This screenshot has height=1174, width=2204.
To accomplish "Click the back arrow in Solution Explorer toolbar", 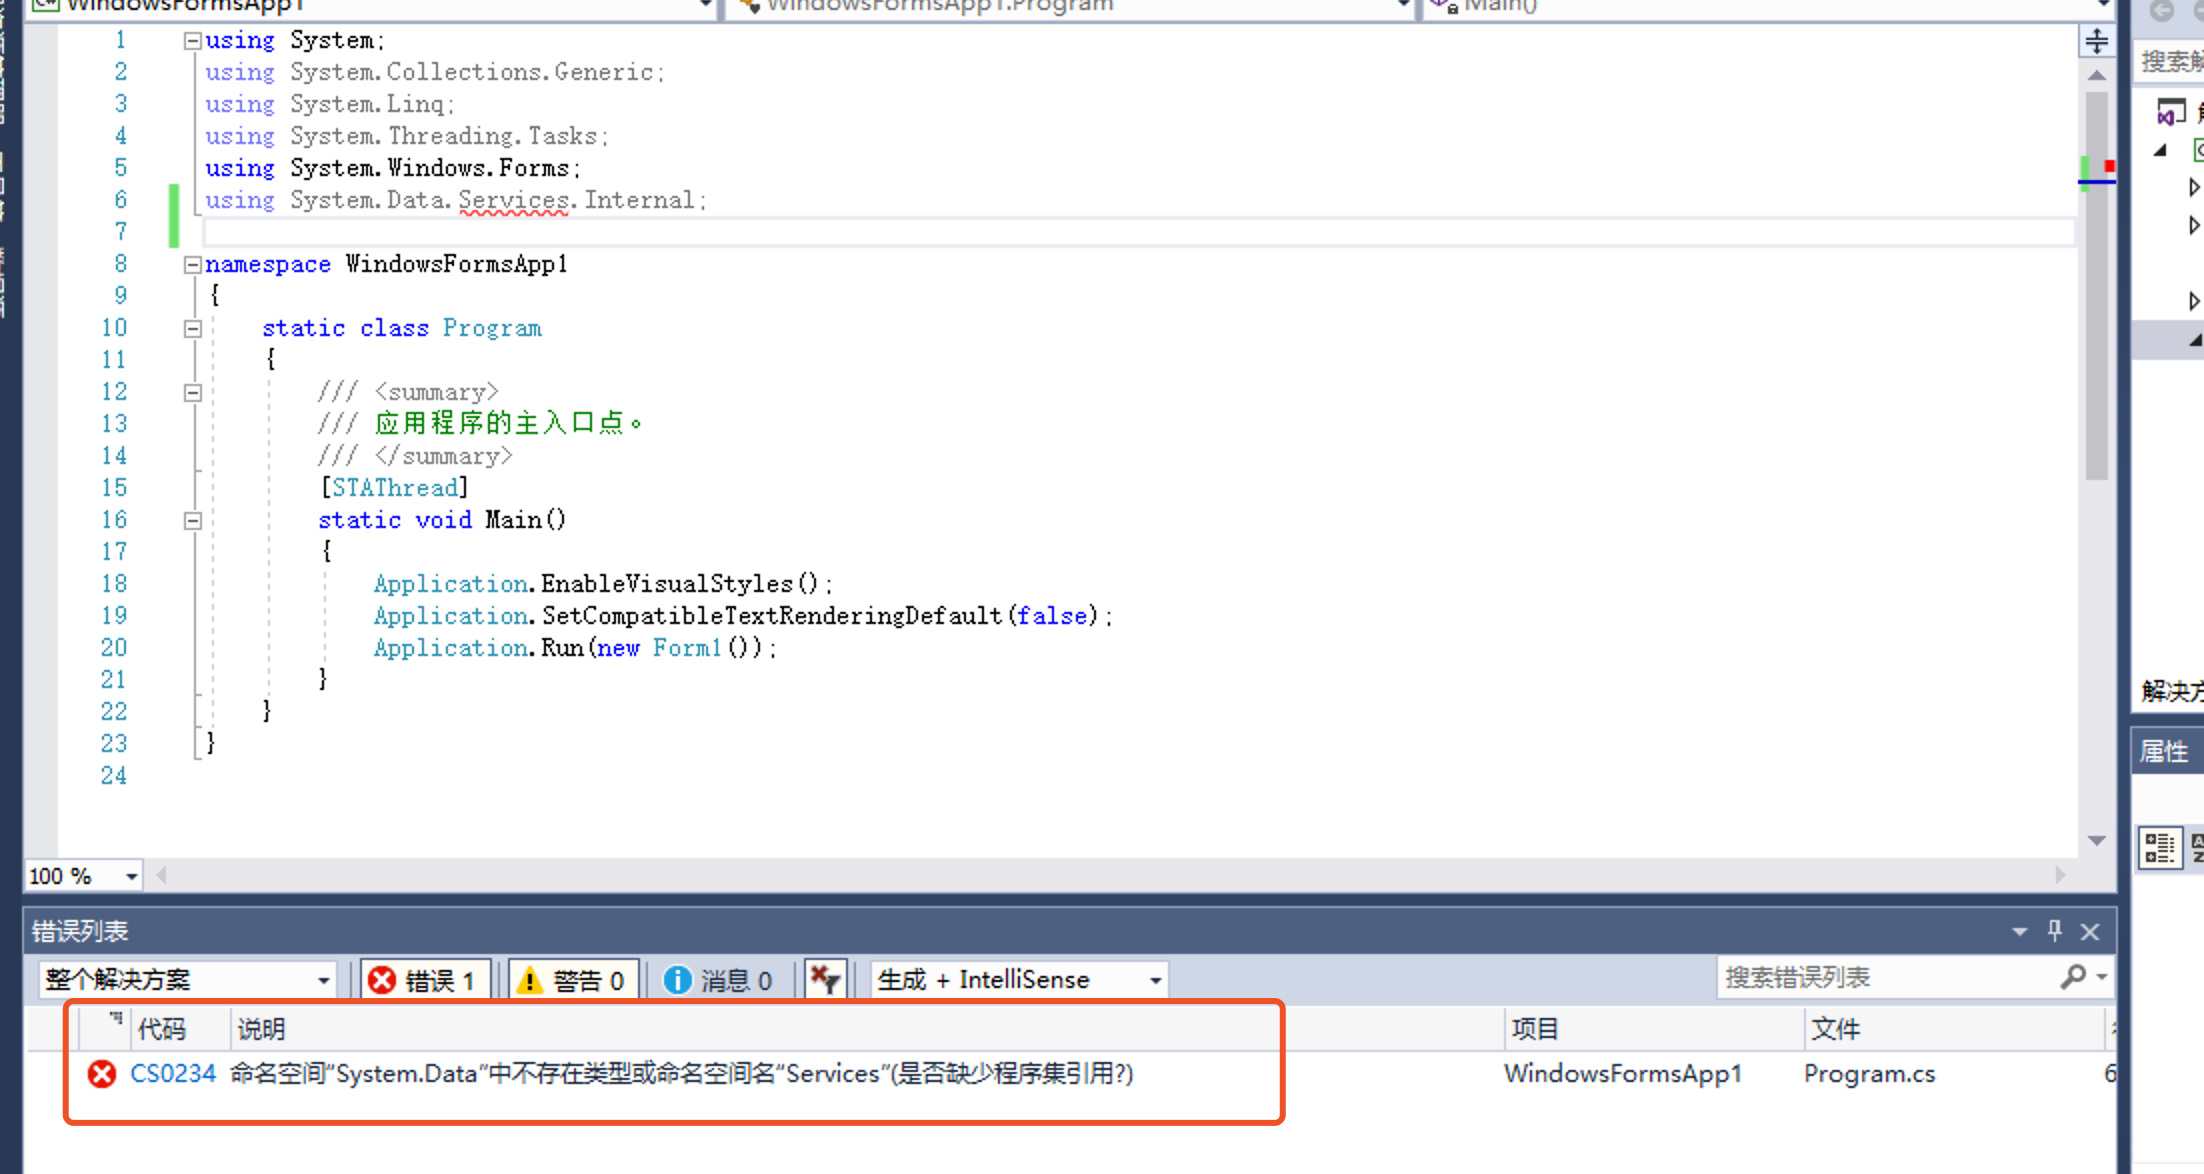I will [x=2162, y=10].
